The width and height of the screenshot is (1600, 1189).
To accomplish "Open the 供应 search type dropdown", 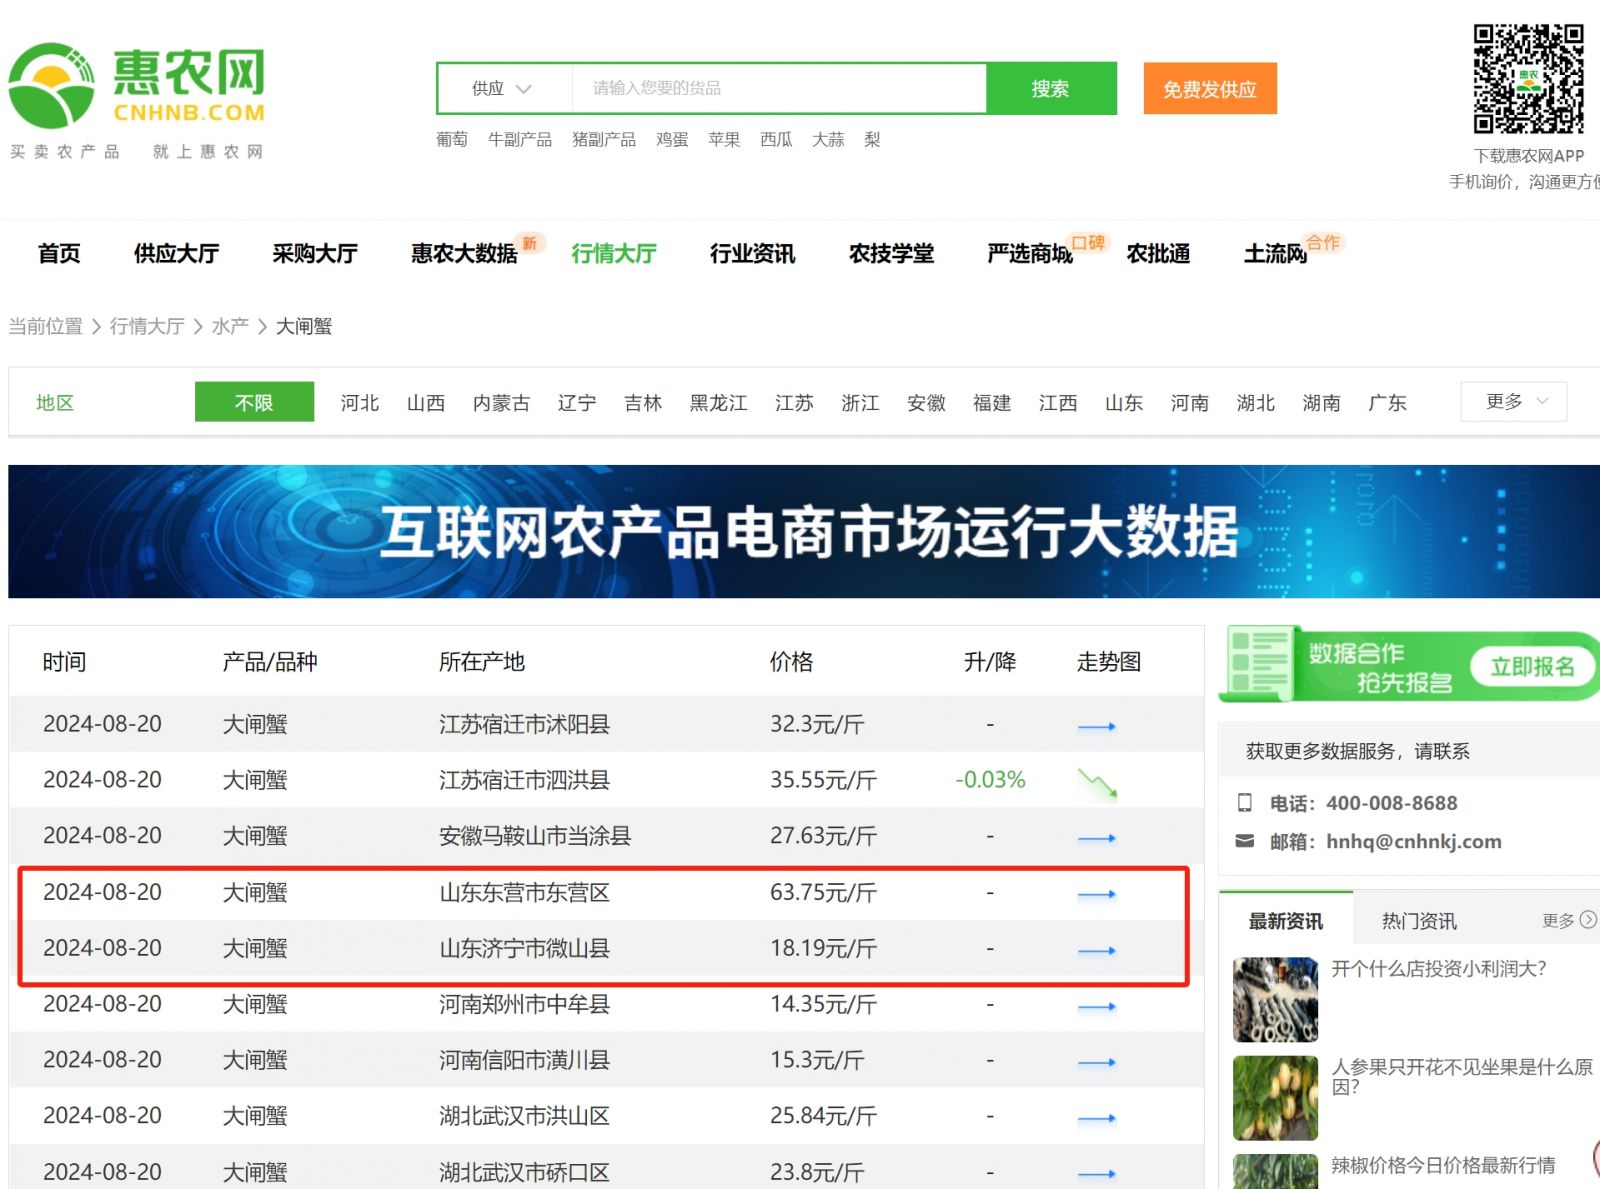I will point(503,88).
